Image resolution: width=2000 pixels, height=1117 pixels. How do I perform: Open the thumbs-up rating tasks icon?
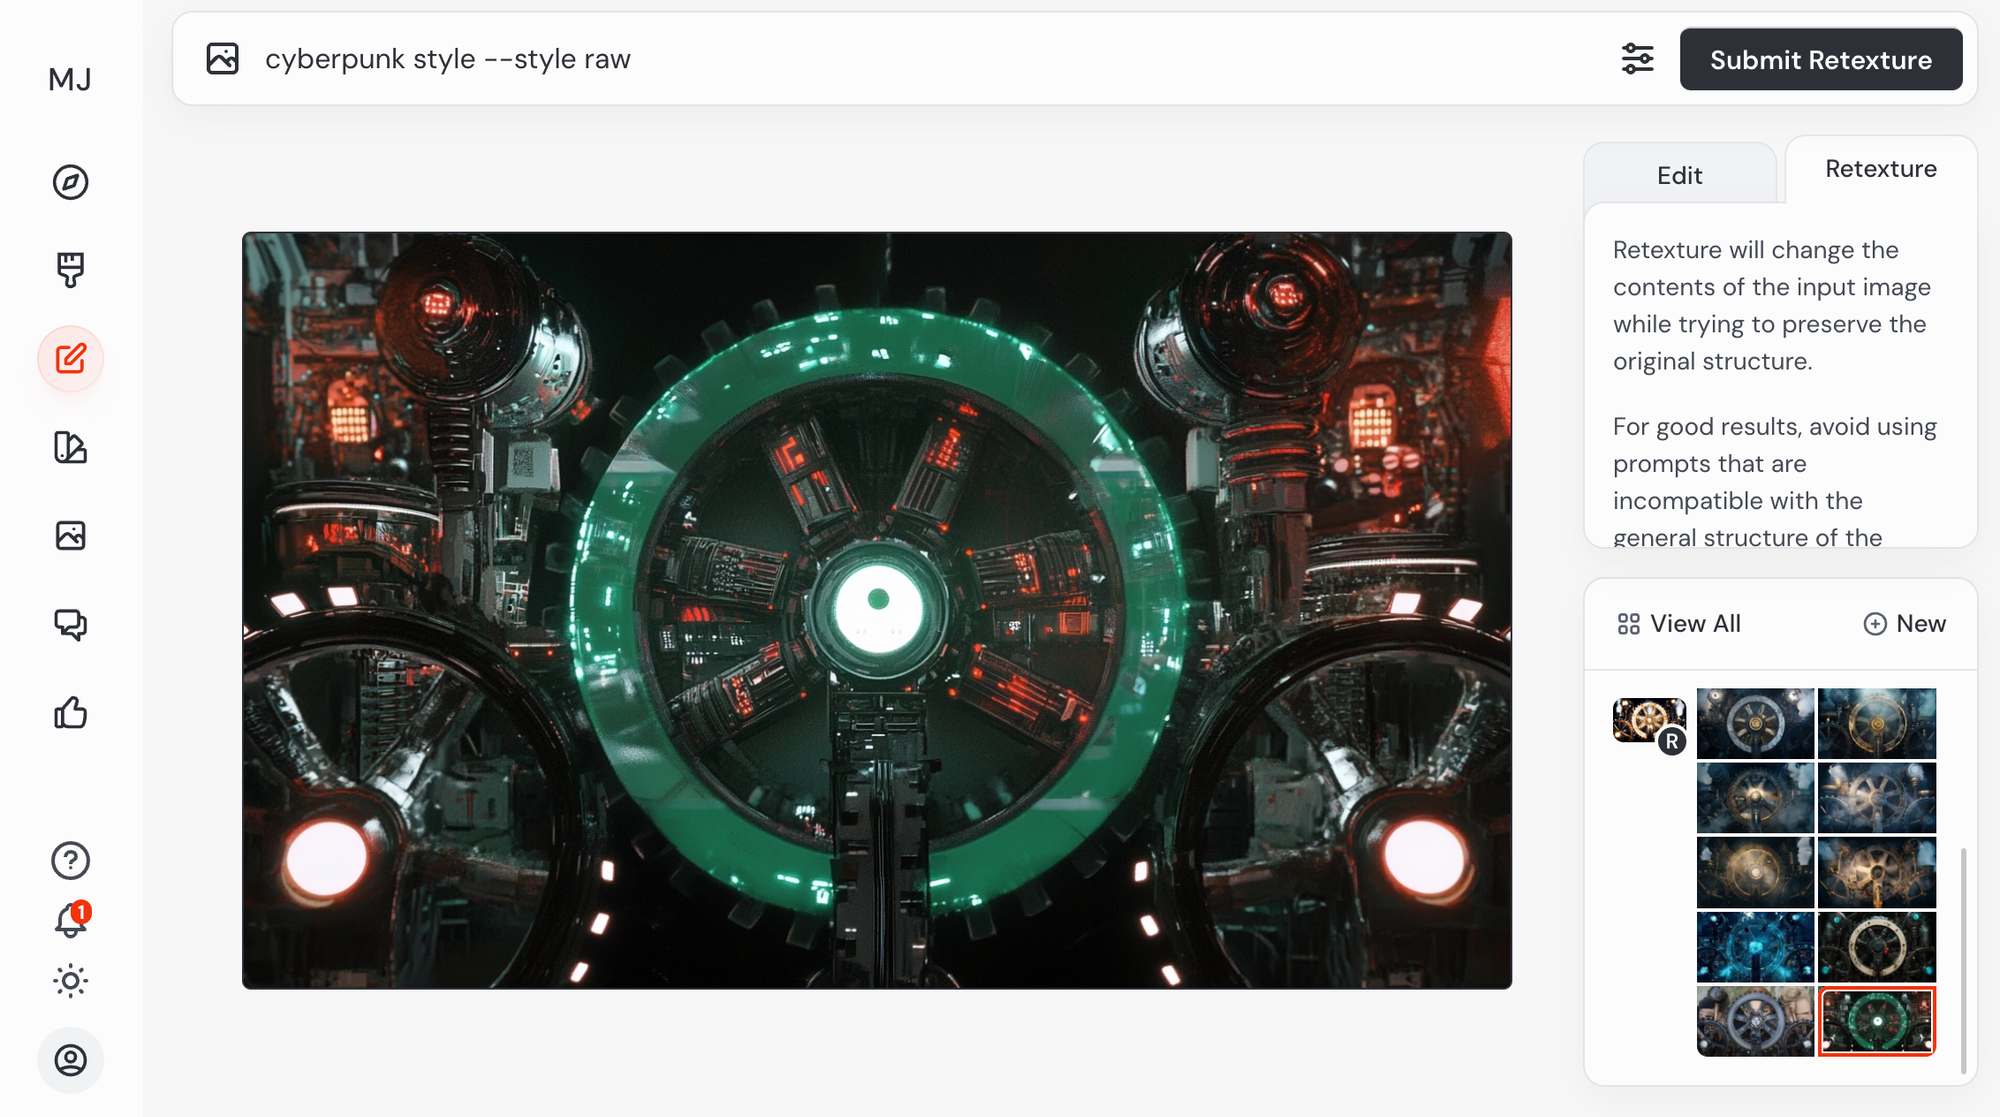click(70, 713)
